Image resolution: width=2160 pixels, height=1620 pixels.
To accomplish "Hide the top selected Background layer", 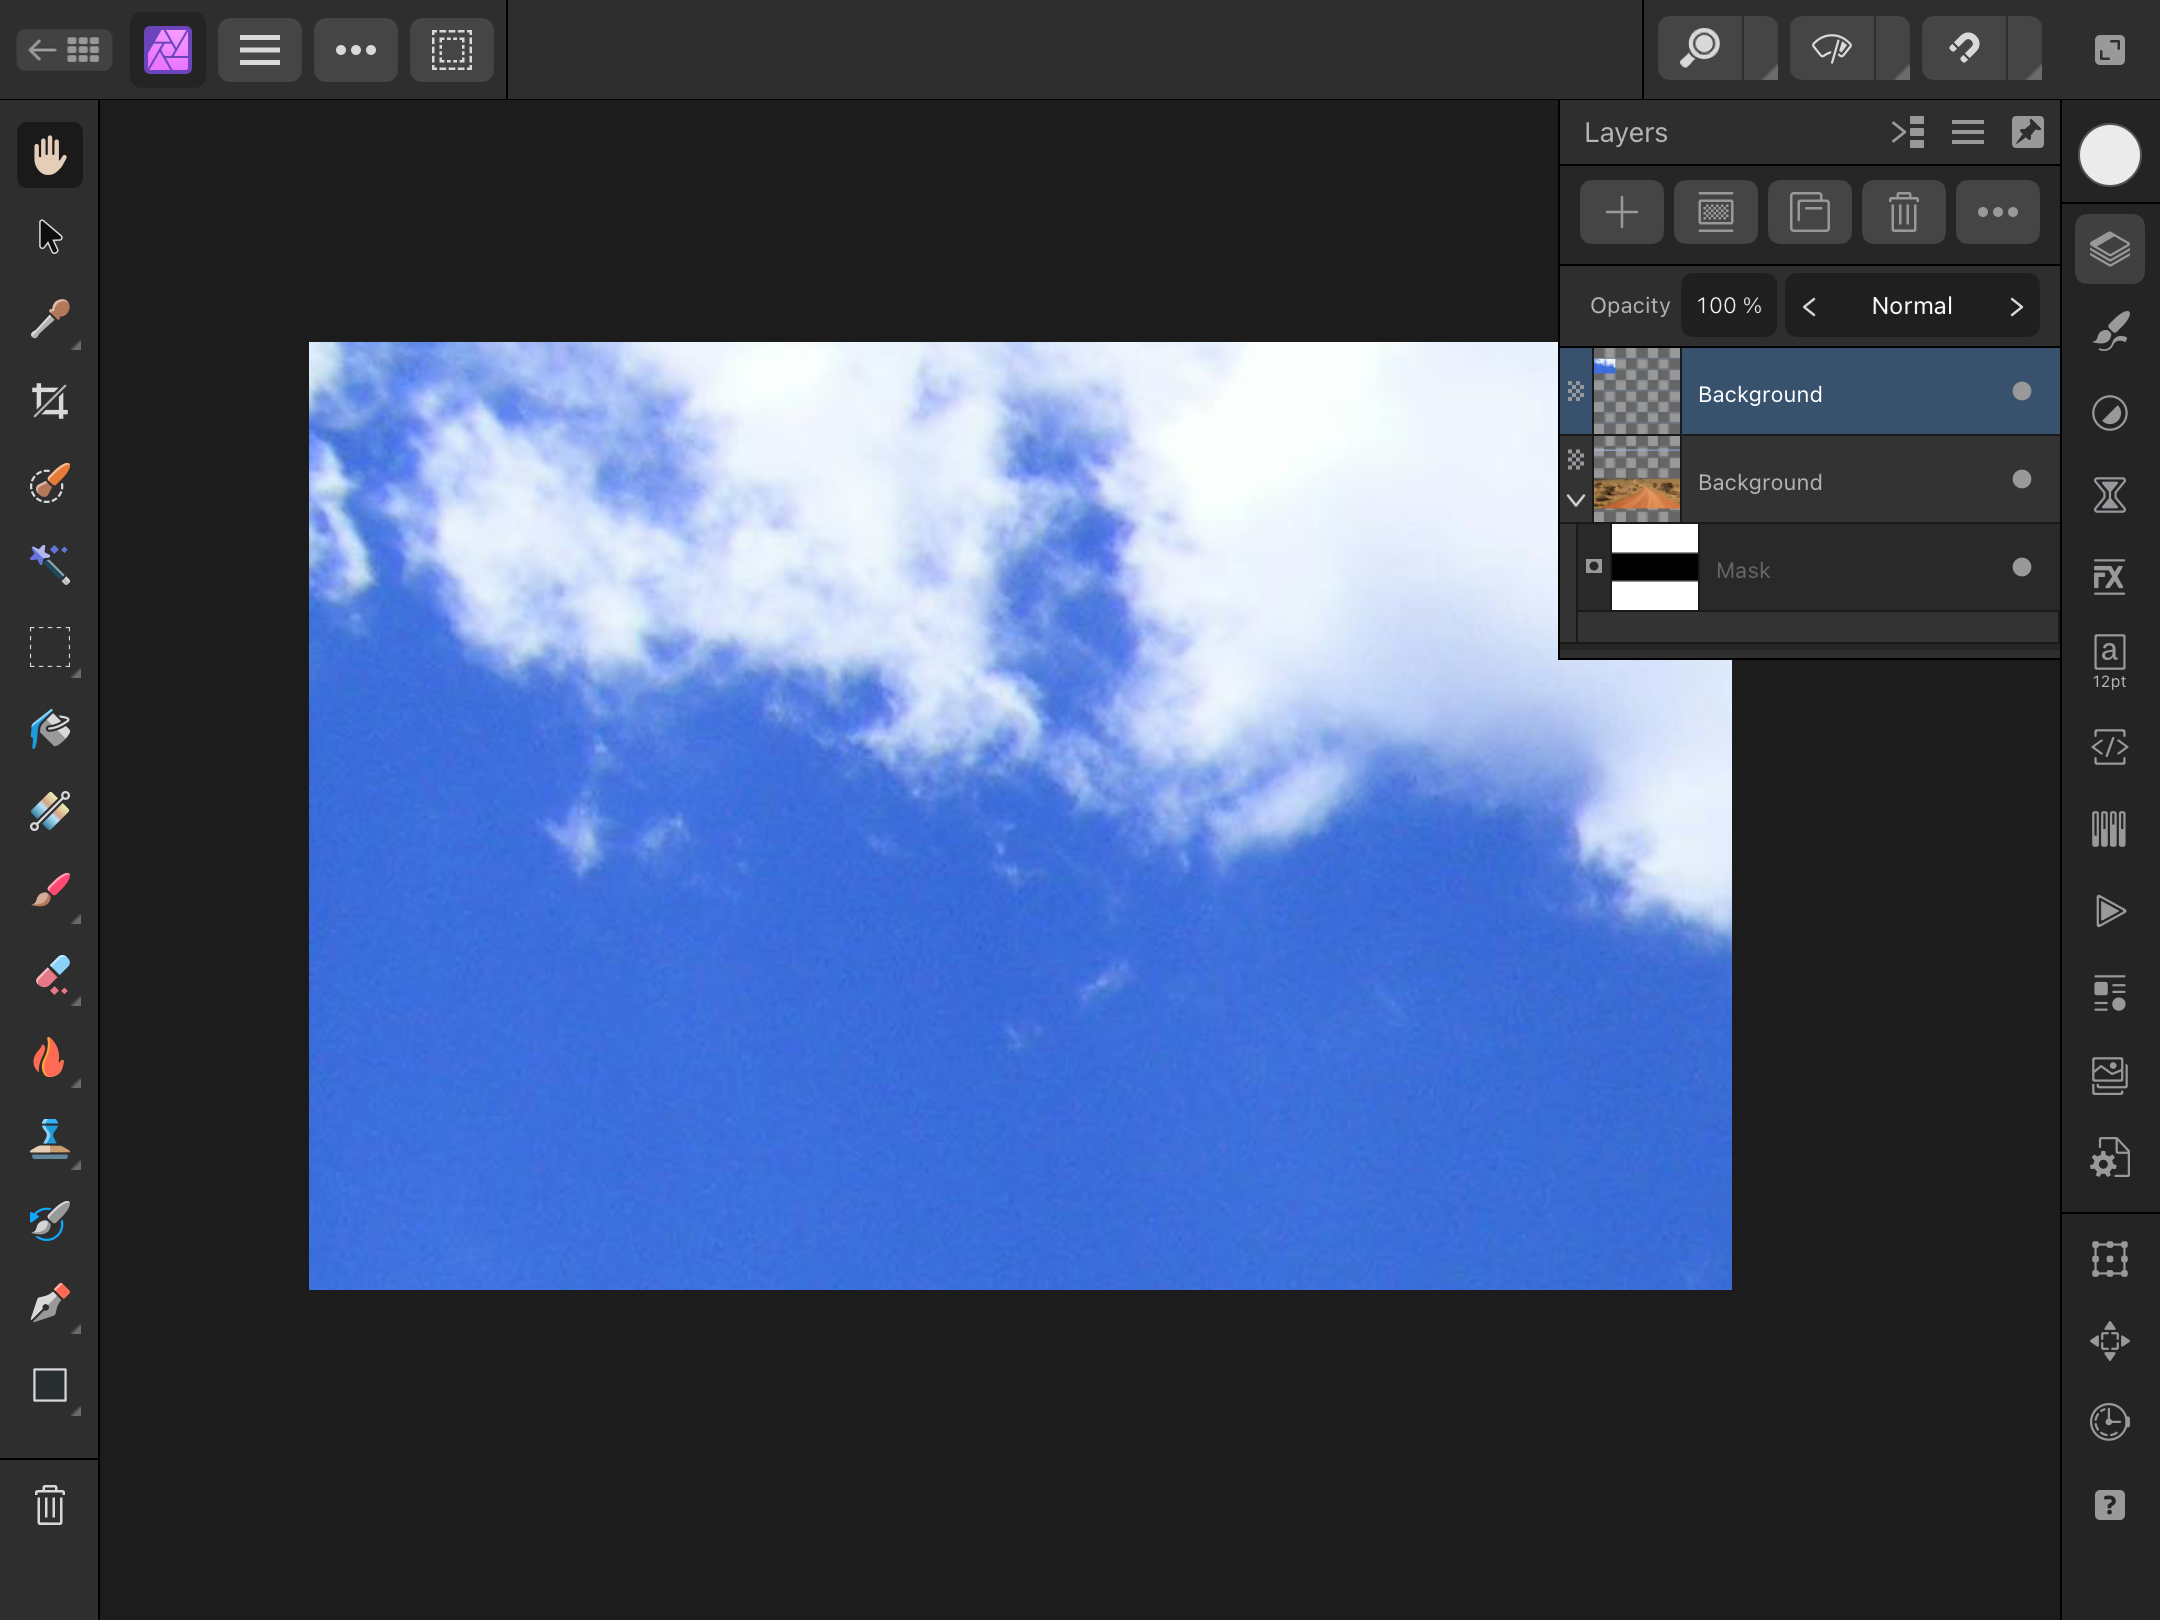I will pyautogui.click(x=2022, y=391).
